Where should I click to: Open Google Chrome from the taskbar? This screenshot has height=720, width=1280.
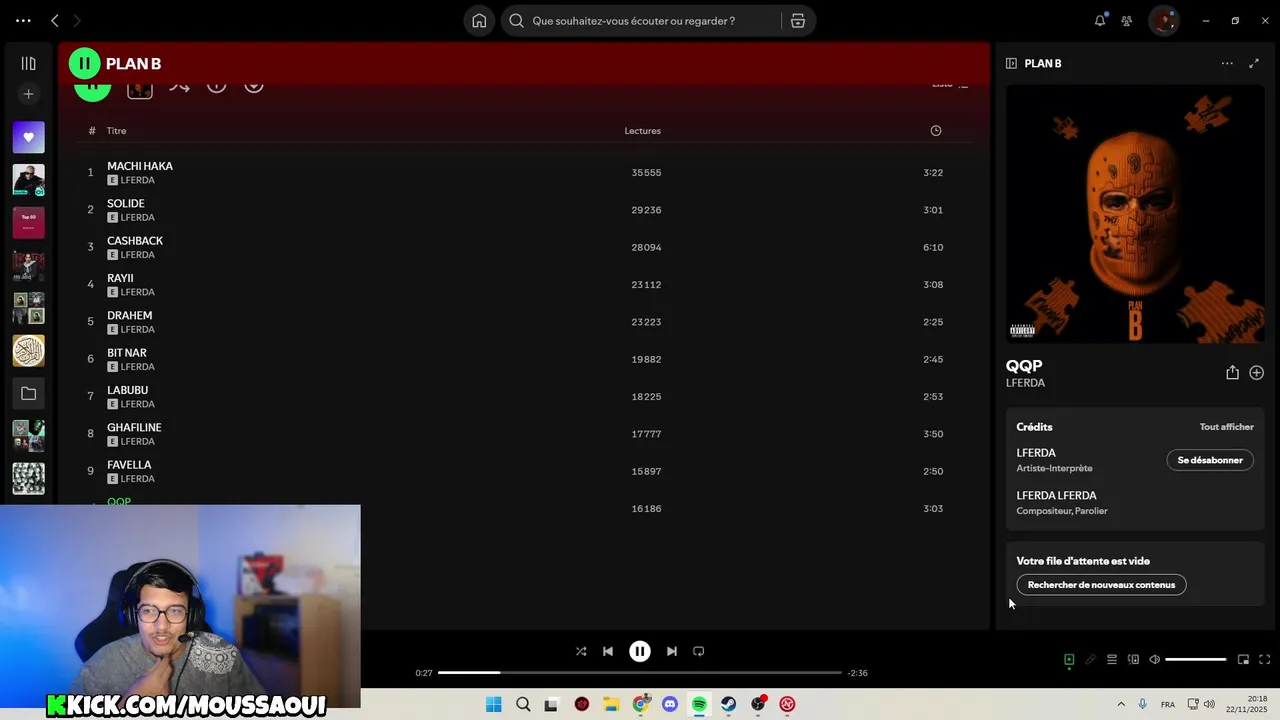pyautogui.click(x=641, y=704)
